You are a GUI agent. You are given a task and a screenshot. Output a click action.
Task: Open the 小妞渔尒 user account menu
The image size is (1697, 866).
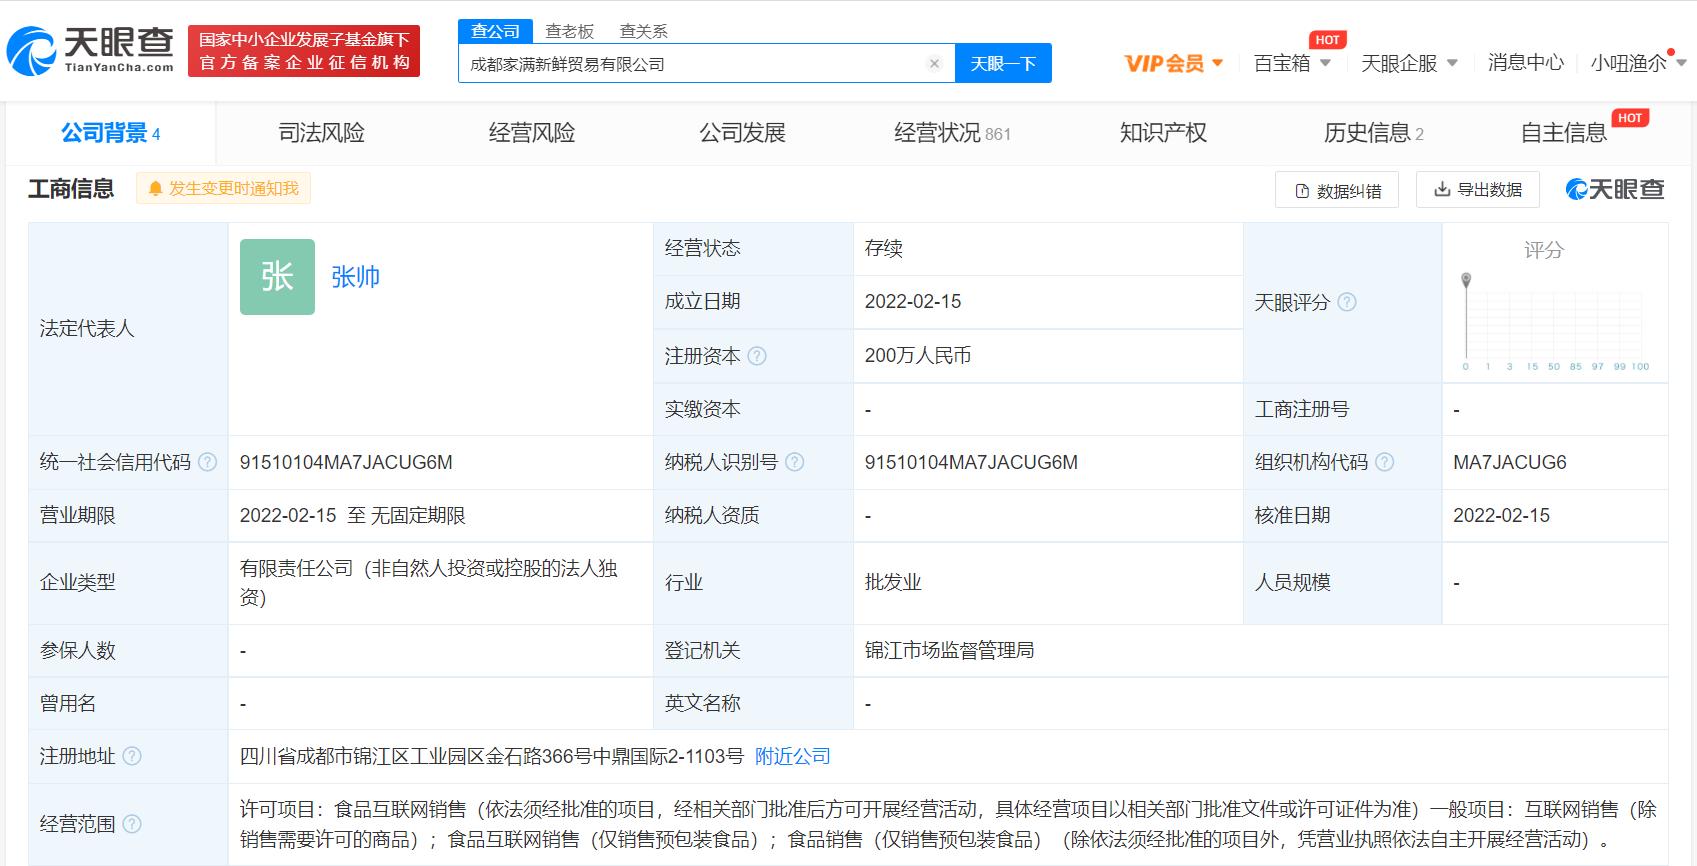1638,63
